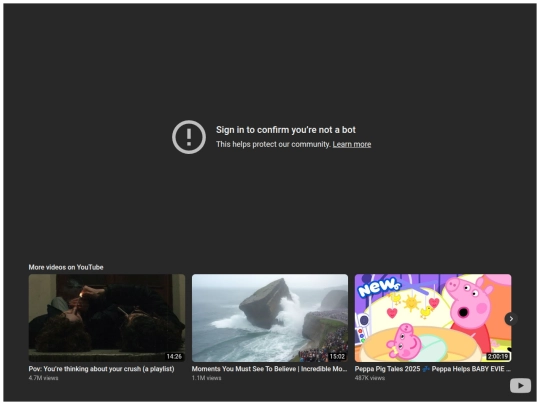The width and height of the screenshot is (540, 405).
Task: Click the "487K views" text
Action: (x=370, y=378)
